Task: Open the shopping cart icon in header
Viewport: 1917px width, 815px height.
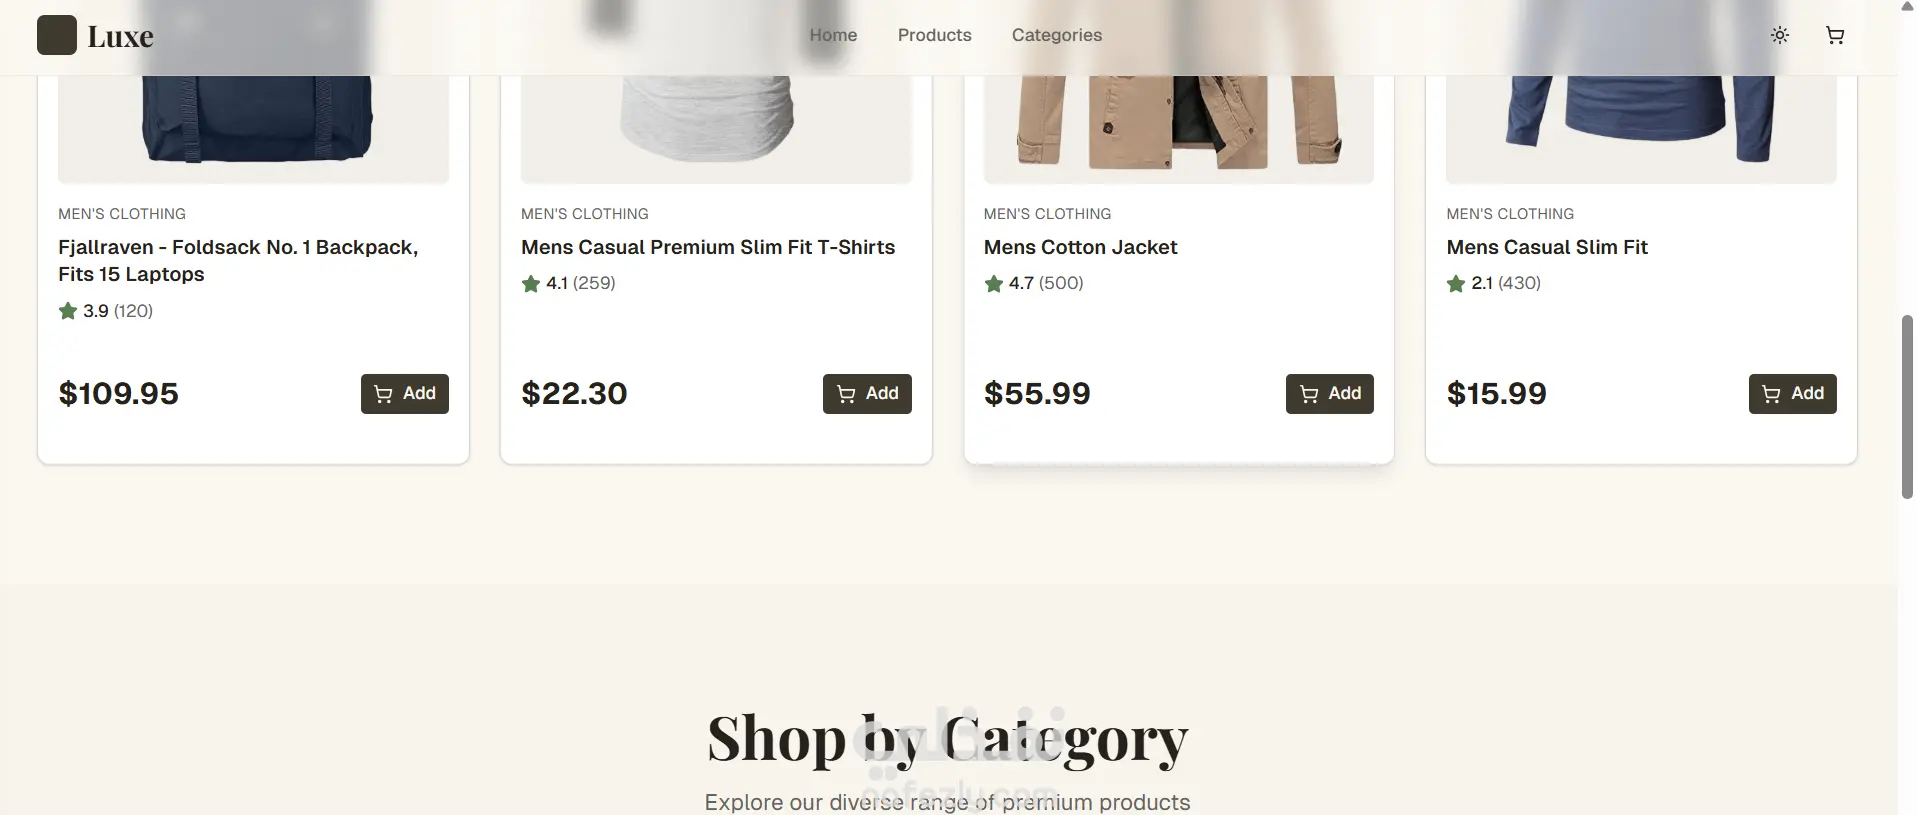Action: click(x=1834, y=35)
